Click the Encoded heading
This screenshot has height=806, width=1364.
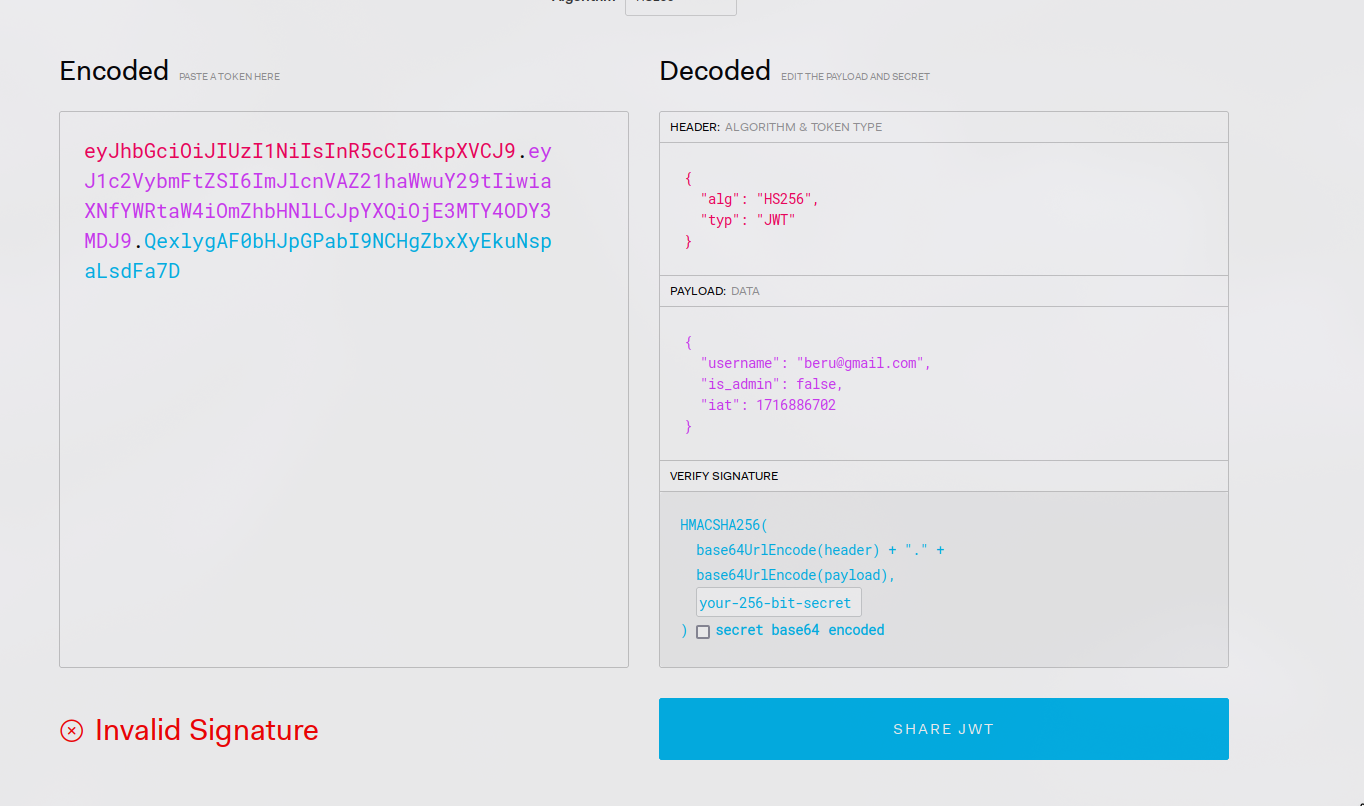pos(114,71)
